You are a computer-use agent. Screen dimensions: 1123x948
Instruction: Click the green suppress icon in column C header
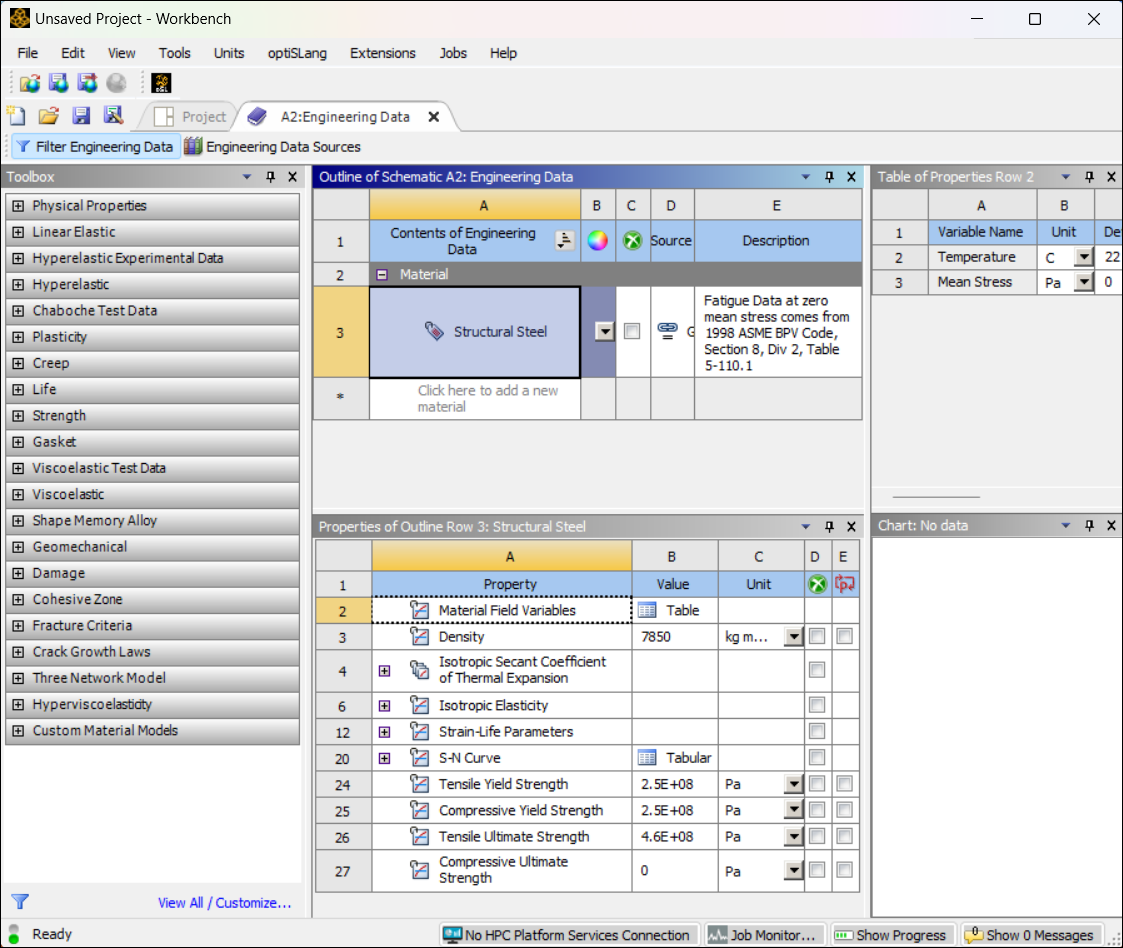tap(632, 240)
